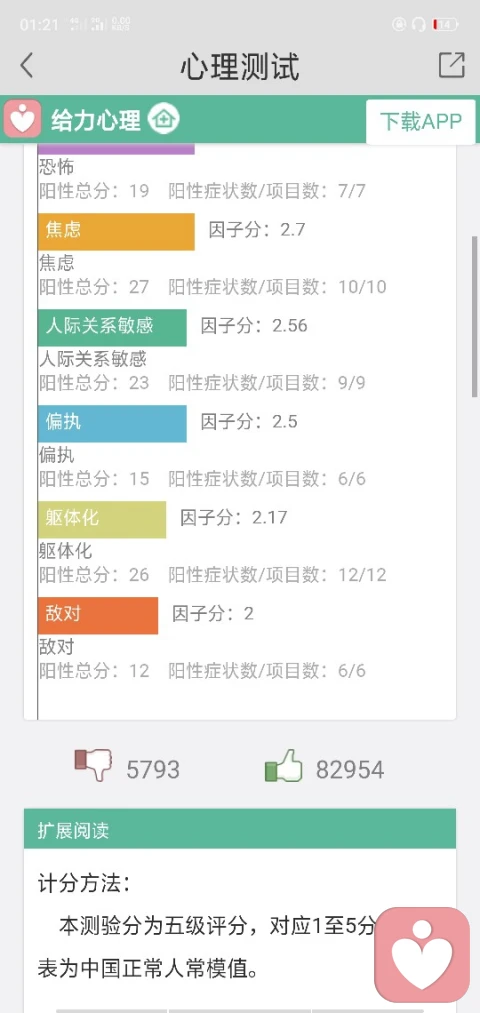Screen dimensions: 480x1013
Task: Tap the back arrow icon
Action: click(26, 66)
